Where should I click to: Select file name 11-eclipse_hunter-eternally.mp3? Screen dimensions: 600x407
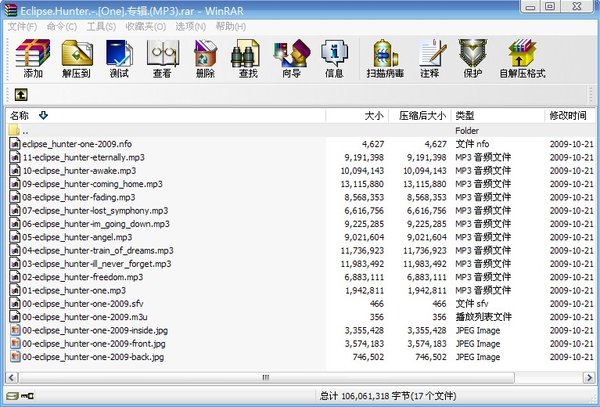83,157
